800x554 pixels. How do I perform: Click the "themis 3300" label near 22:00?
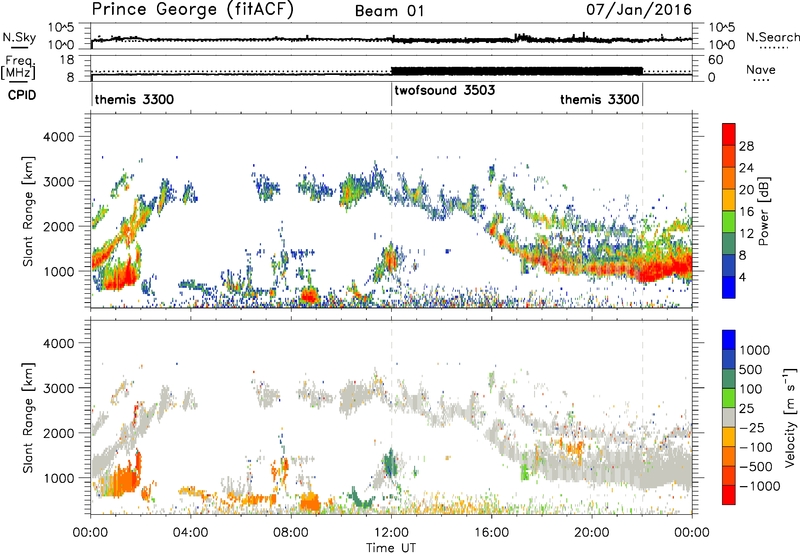(x=599, y=99)
